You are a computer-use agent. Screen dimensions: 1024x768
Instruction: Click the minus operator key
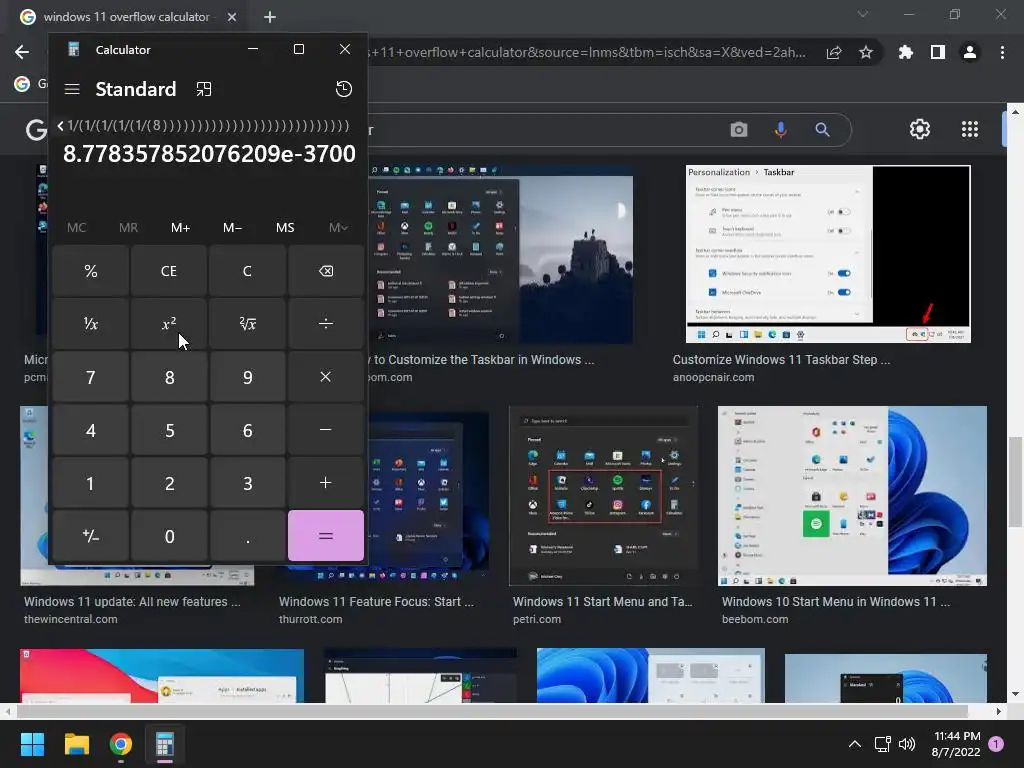pyautogui.click(x=326, y=430)
